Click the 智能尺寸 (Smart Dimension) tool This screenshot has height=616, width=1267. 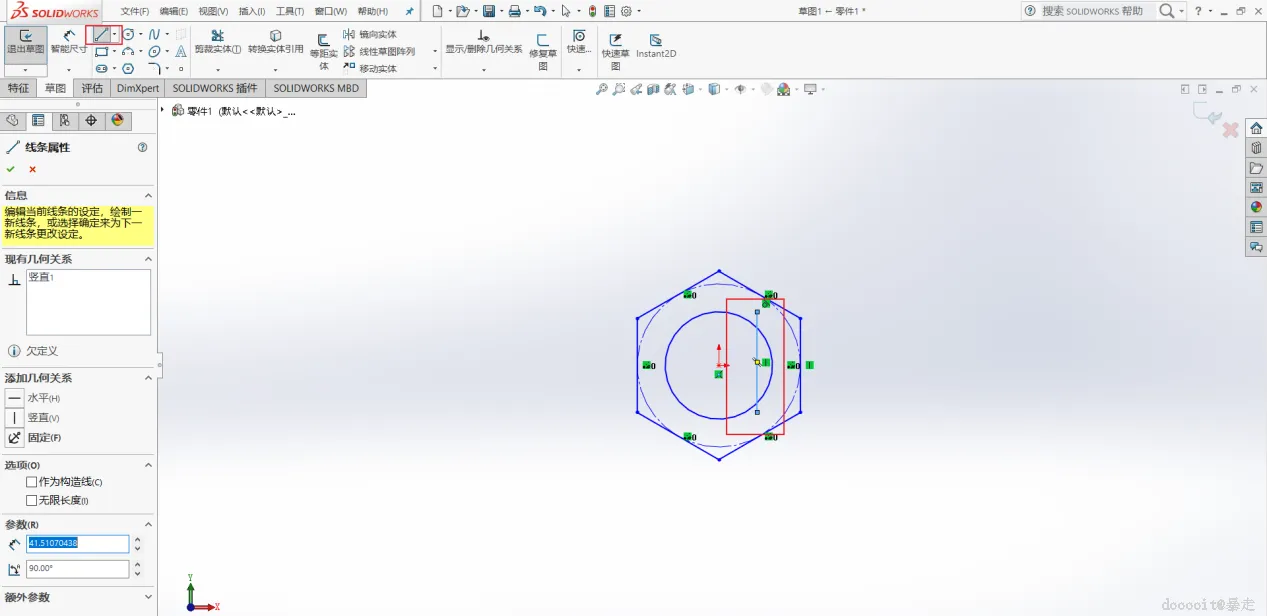pyautogui.click(x=68, y=41)
